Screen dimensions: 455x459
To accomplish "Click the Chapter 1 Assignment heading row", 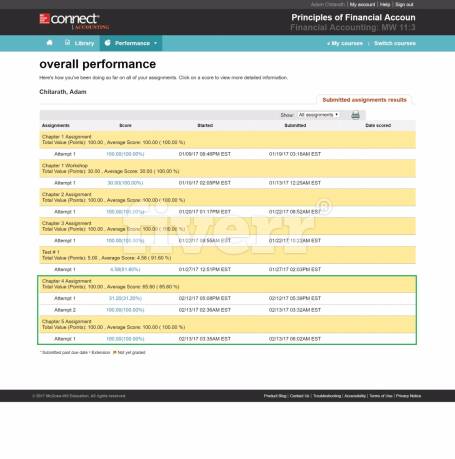I will coord(228,140).
